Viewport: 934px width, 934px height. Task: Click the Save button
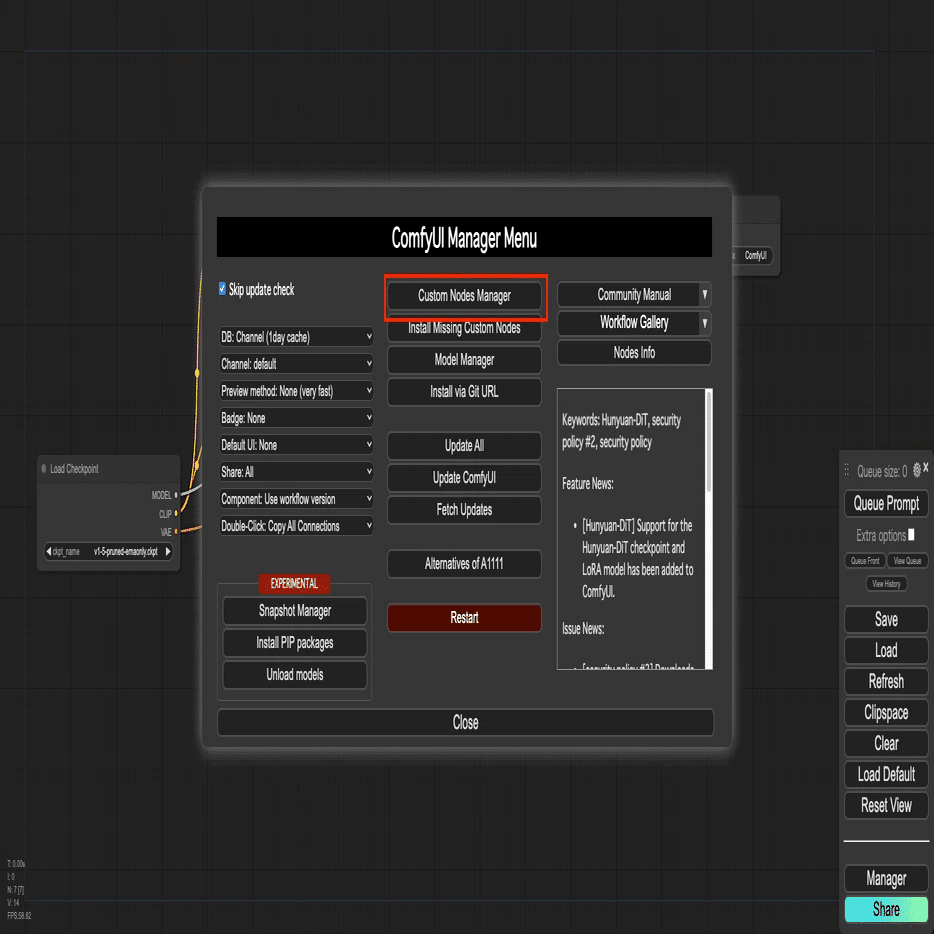pos(886,619)
